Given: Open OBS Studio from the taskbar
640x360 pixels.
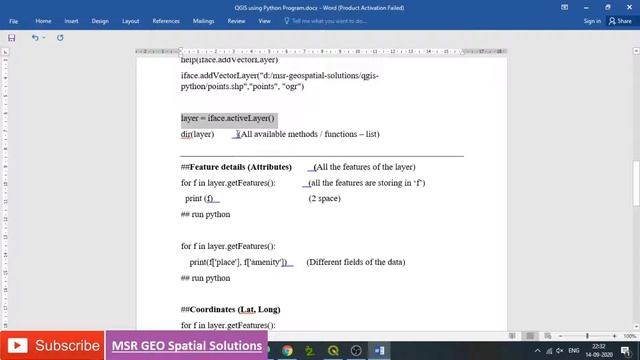Looking at the screenshot, I should point(356,351).
